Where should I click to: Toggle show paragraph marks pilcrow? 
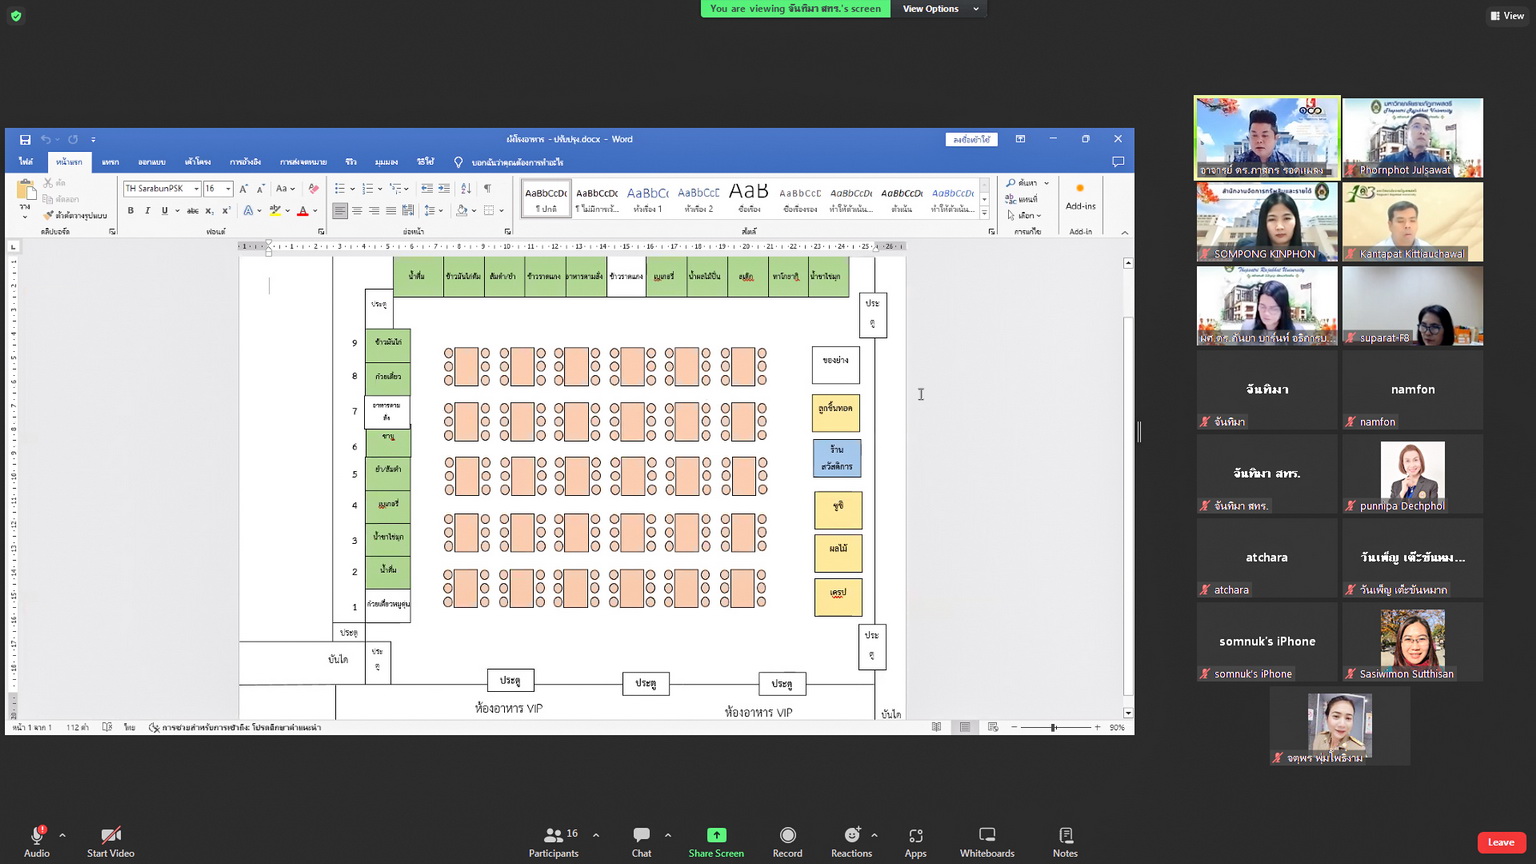(487, 188)
